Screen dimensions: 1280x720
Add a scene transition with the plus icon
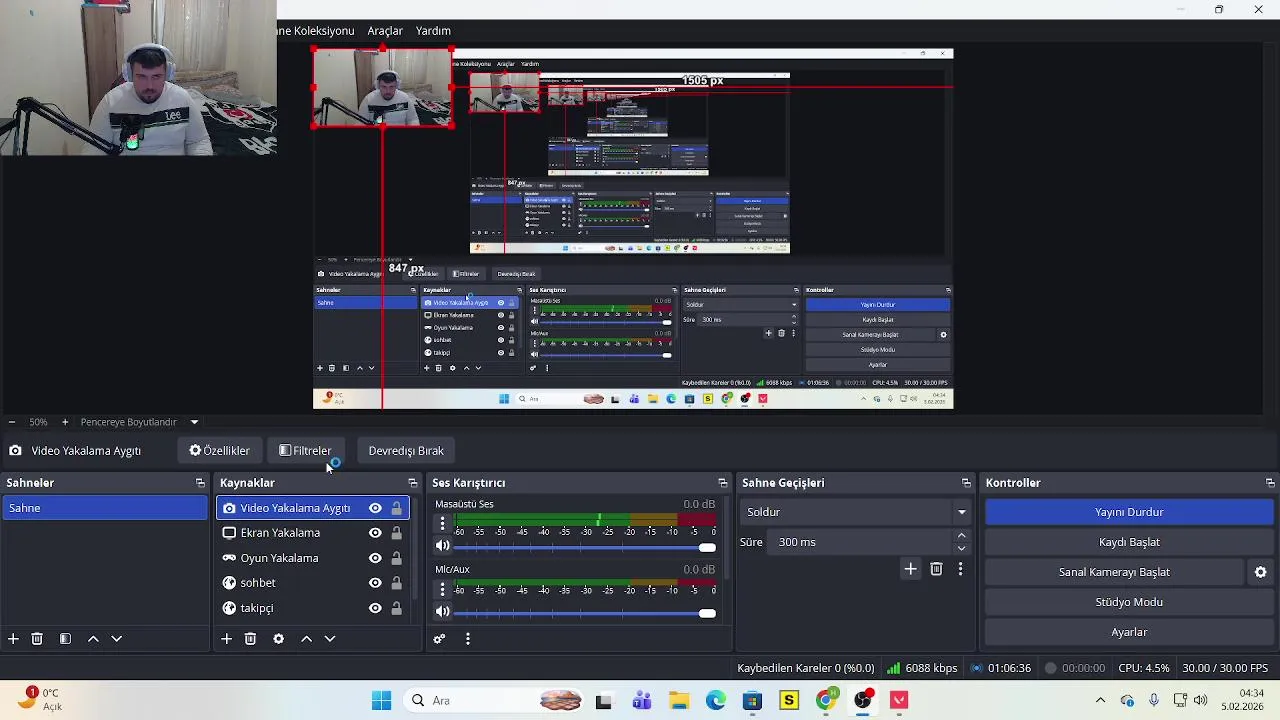[910, 569]
